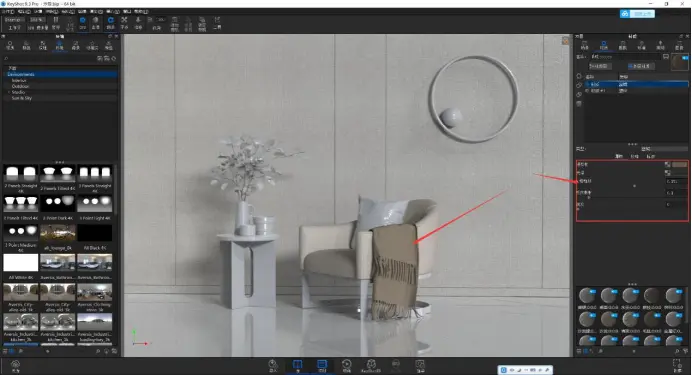Select the All Black 4K environment
692x375 pixels.
(94, 237)
